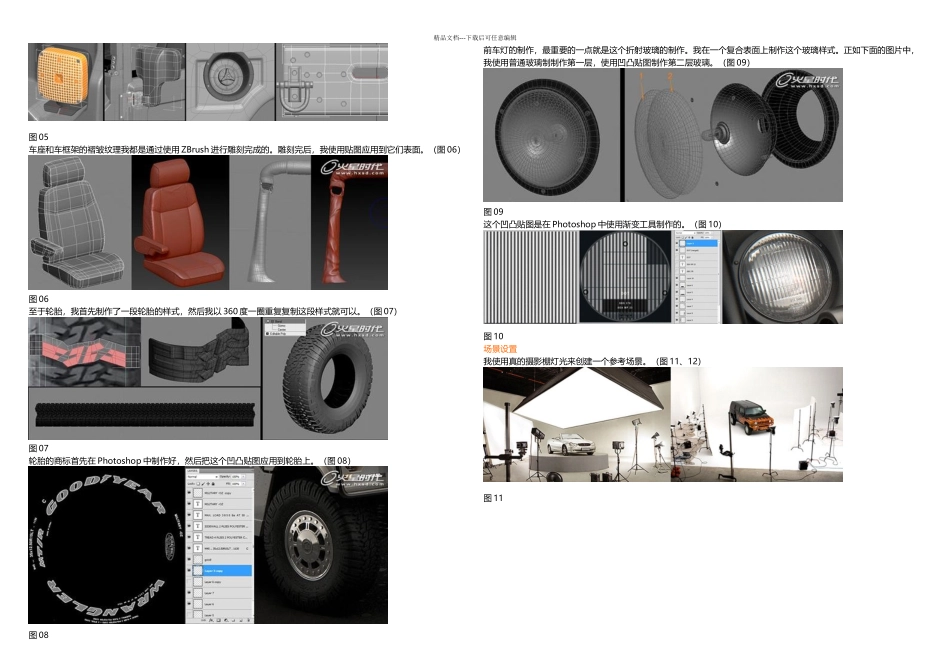Click the header text 精品文档---下载后可任意编辑
Image resolution: width=950 pixels, height=672 pixels.
tap(475, 38)
